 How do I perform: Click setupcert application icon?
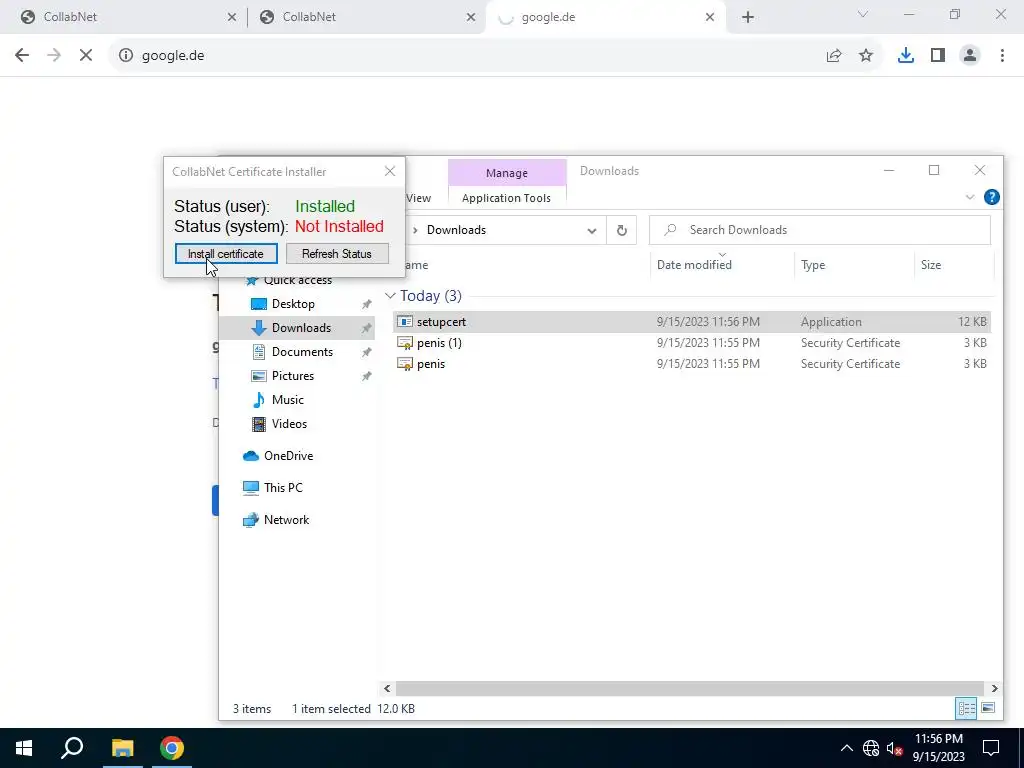405,322
